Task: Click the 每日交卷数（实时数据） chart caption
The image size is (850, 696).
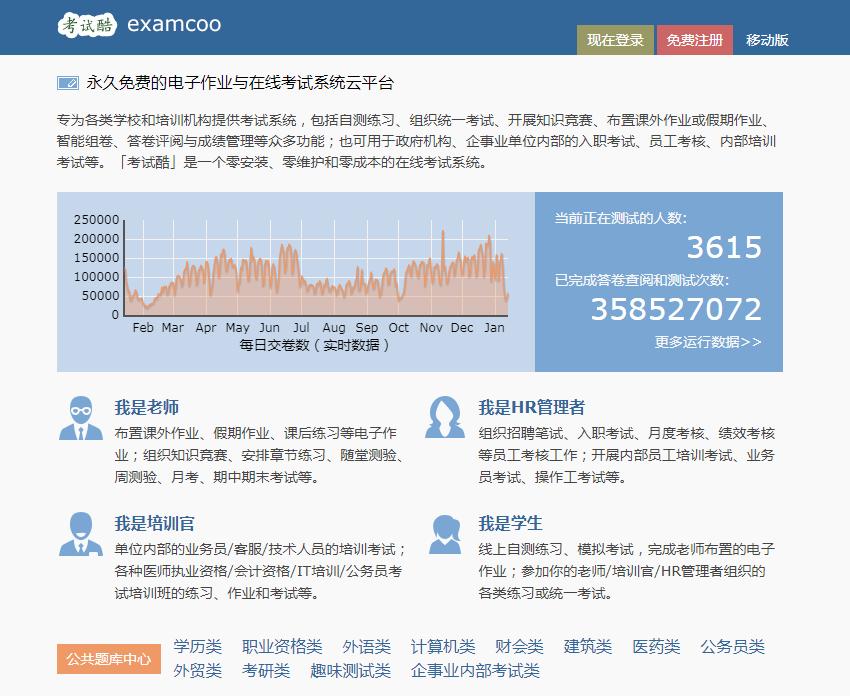Action: click(x=314, y=345)
